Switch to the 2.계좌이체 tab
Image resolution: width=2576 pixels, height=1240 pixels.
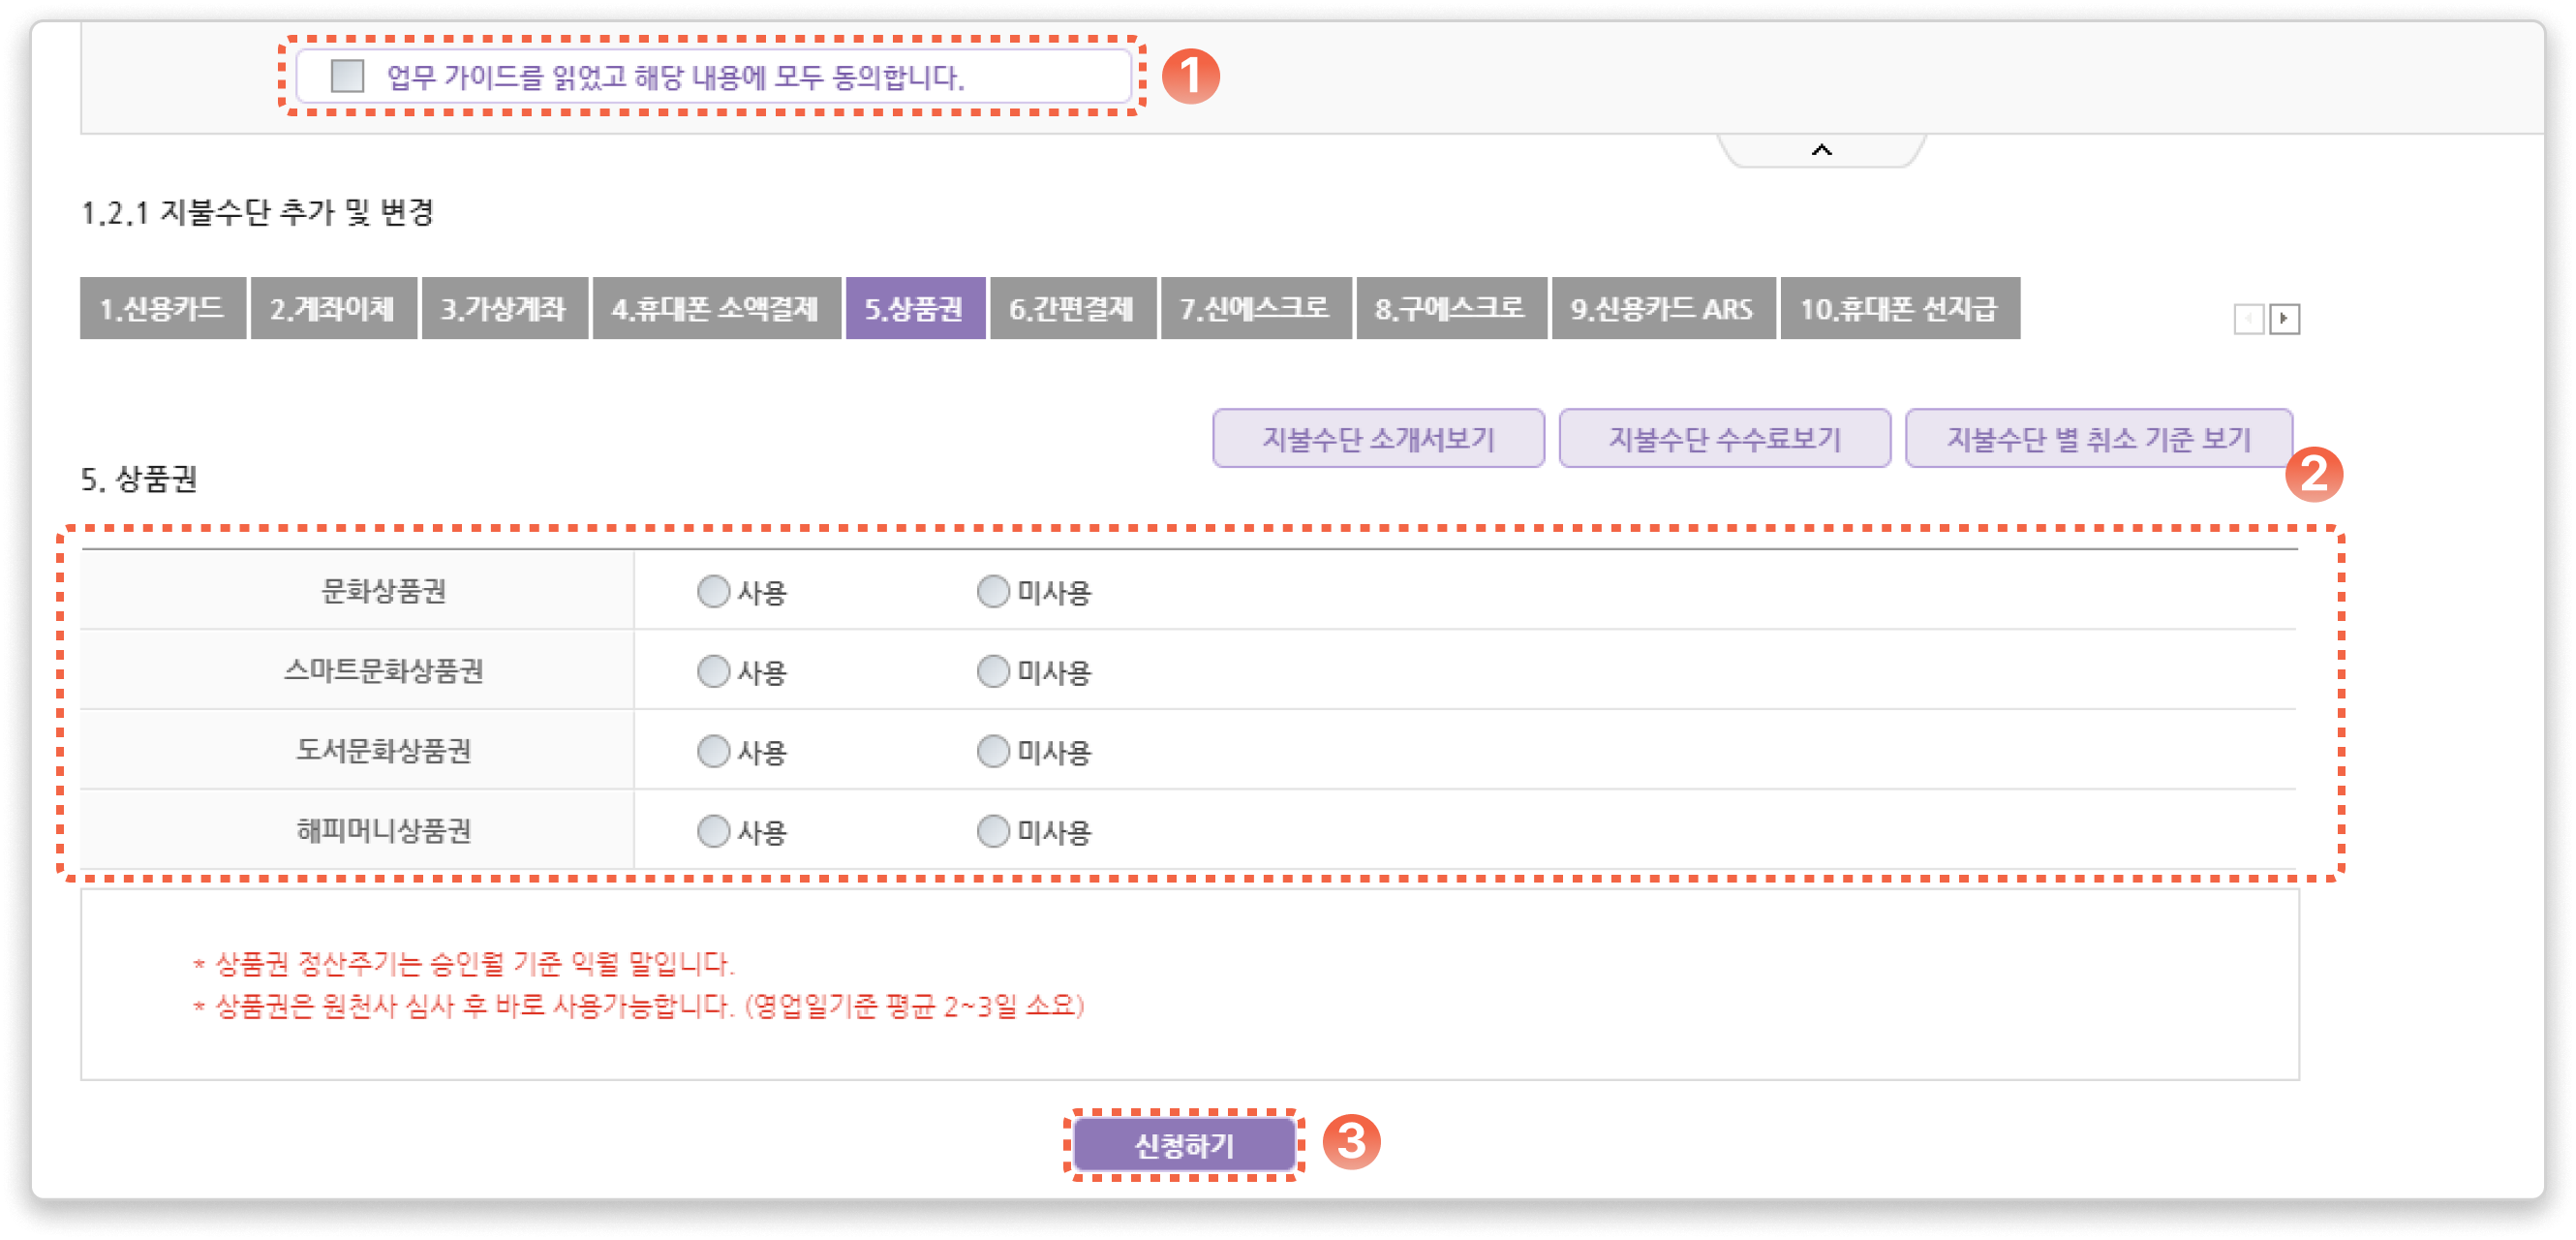[x=333, y=308]
